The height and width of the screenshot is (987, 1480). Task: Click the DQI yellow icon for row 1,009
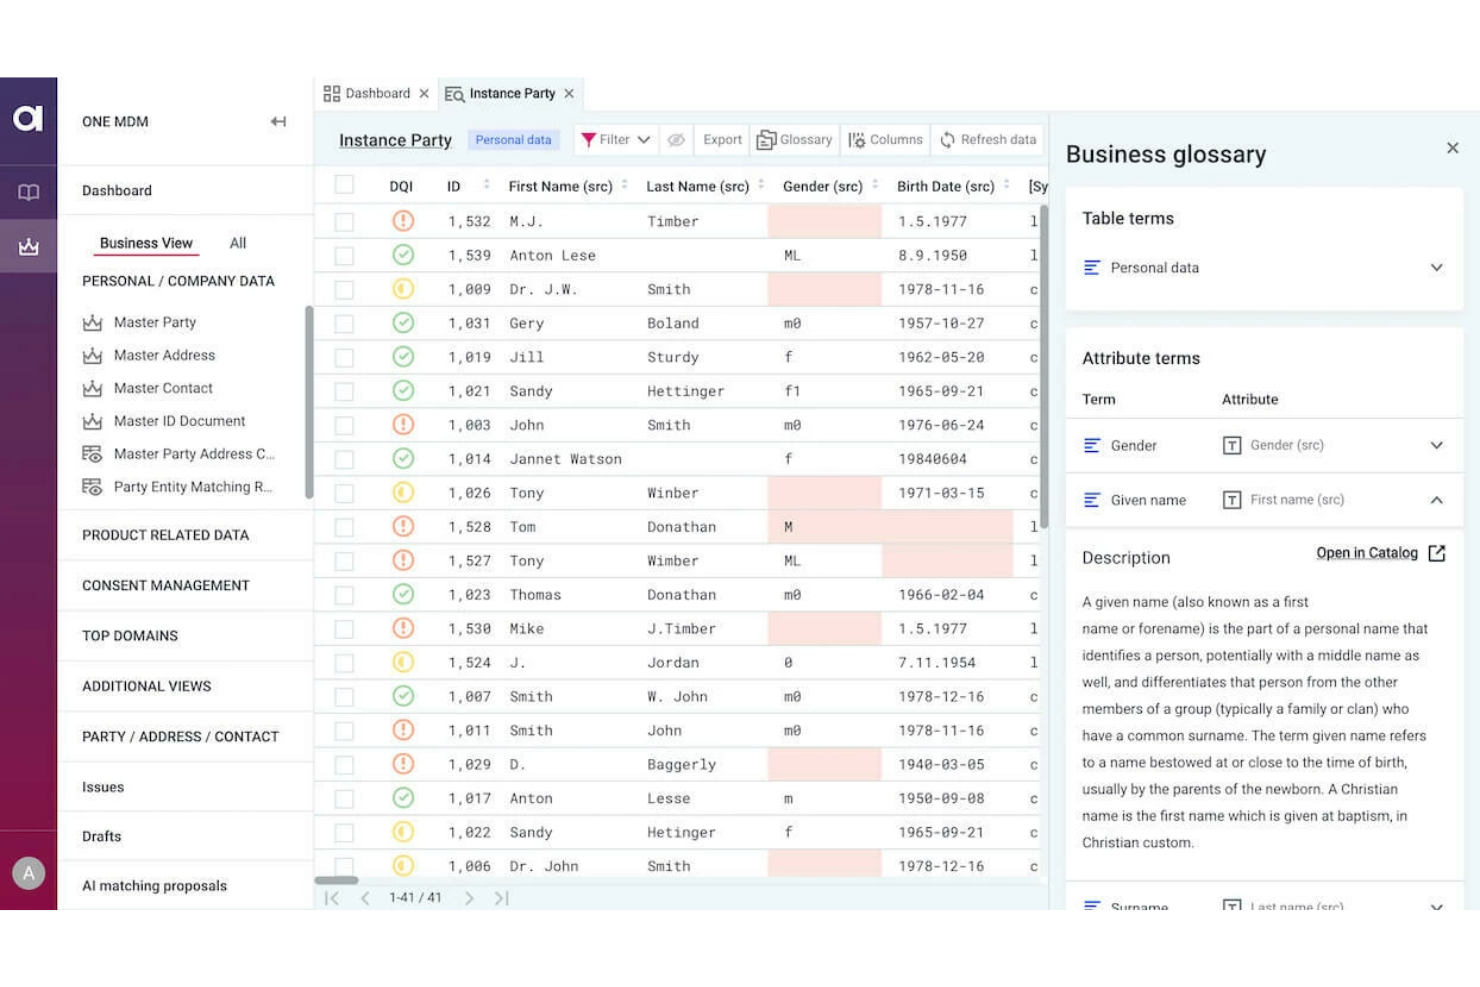click(403, 289)
